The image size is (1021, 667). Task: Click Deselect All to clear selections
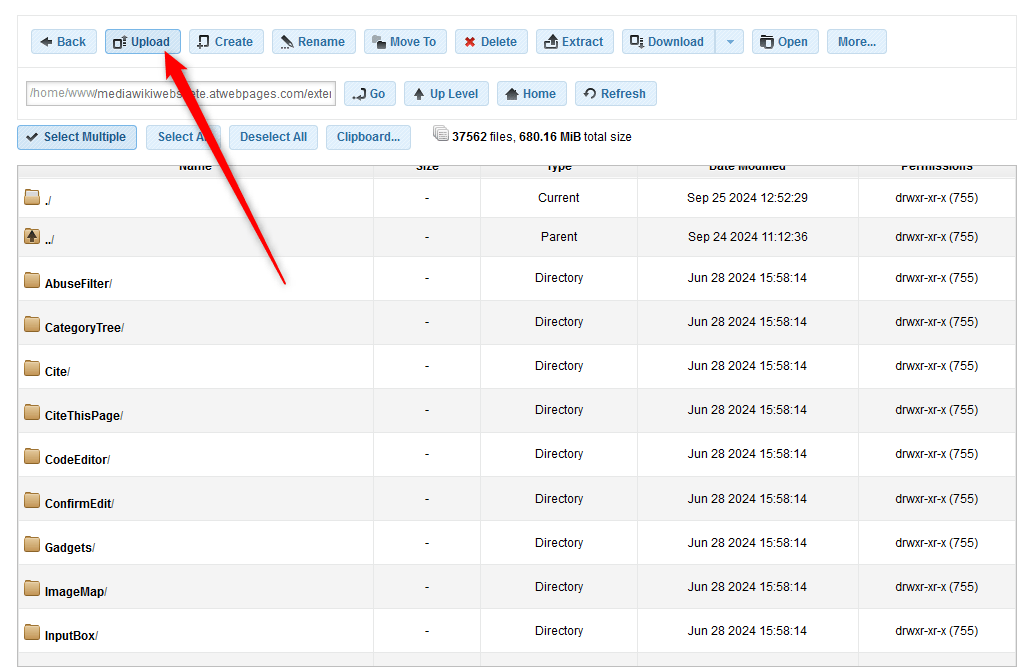(272, 137)
